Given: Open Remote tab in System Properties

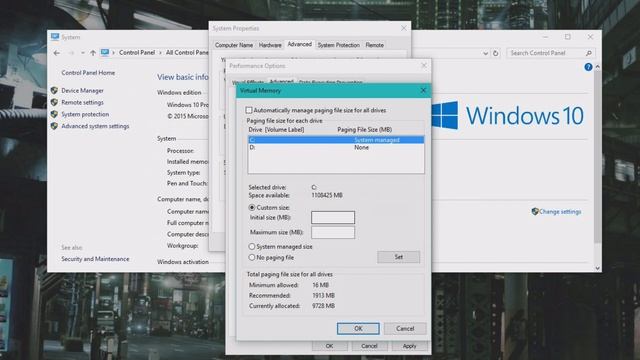Looking at the screenshot, I should point(374,45).
